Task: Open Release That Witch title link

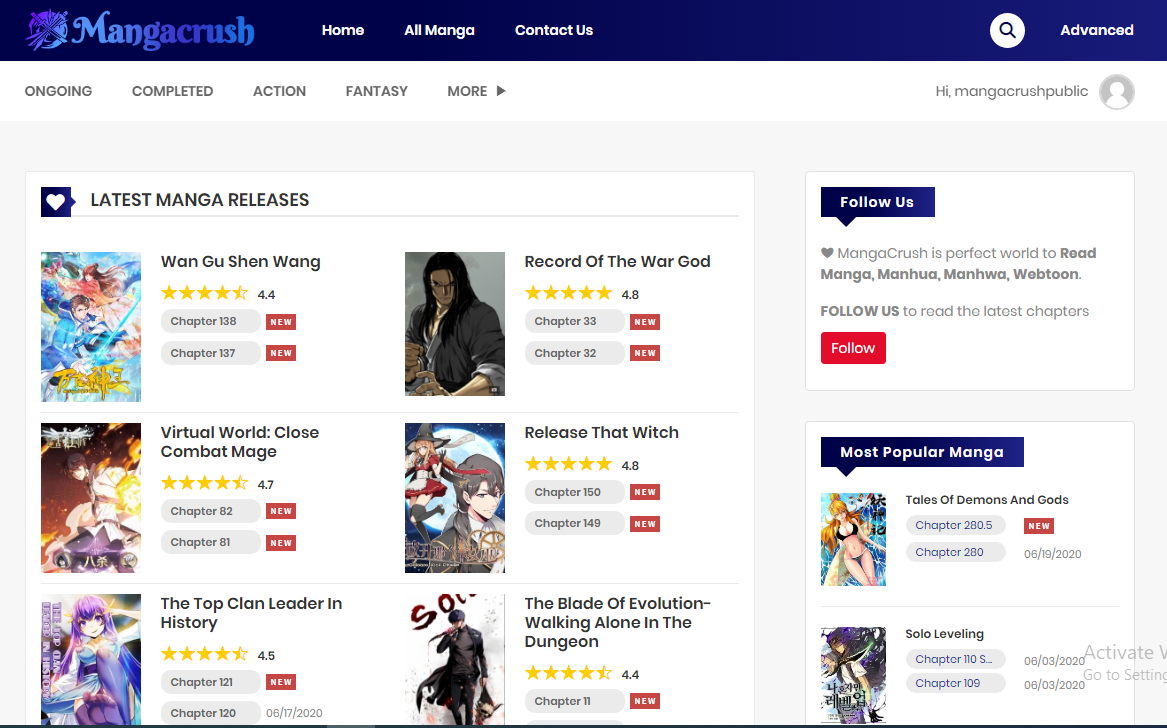Action: coord(601,432)
